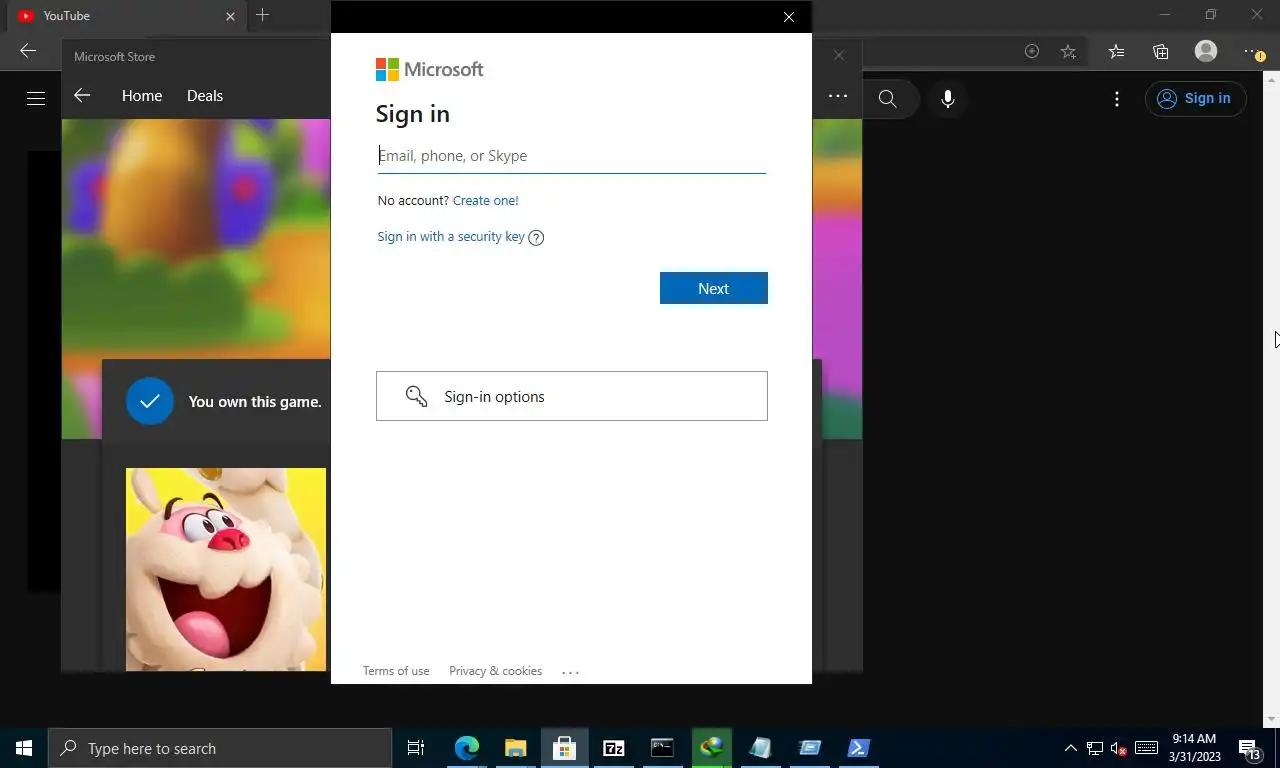
Task: Open the Home tab in Microsoft Store
Action: [142, 96]
